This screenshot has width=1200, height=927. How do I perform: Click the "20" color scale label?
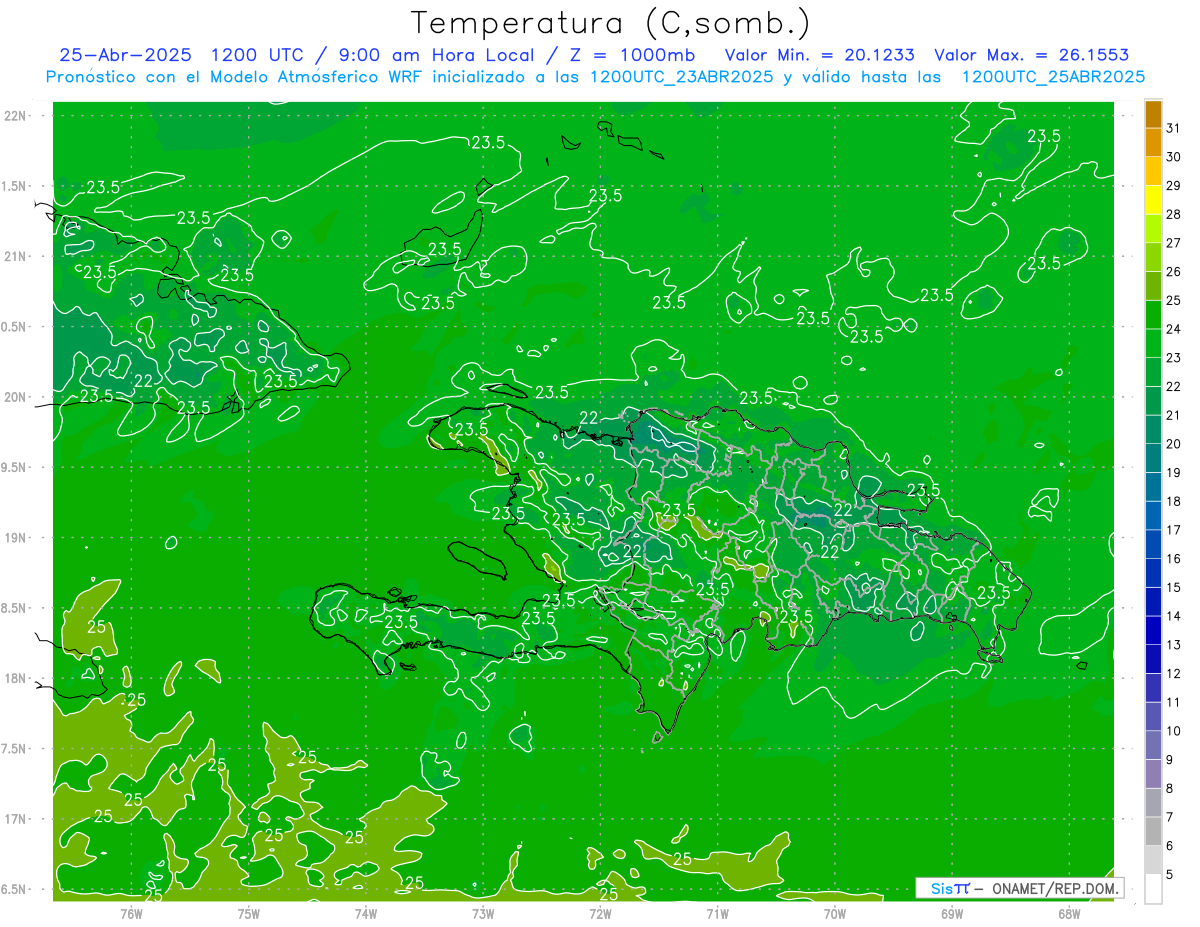1173,444
